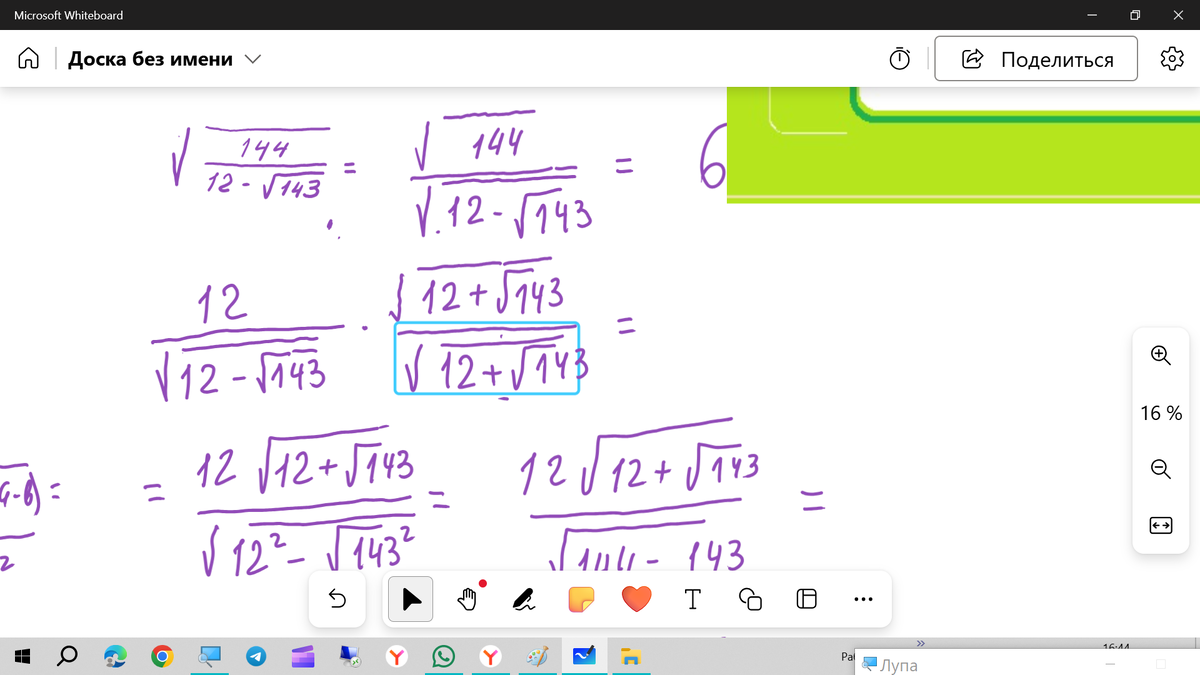Image resolution: width=1200 pixels, height=675 pixels.
Task: Click the selected handwritten denominator box
Action: click(487, 358)
